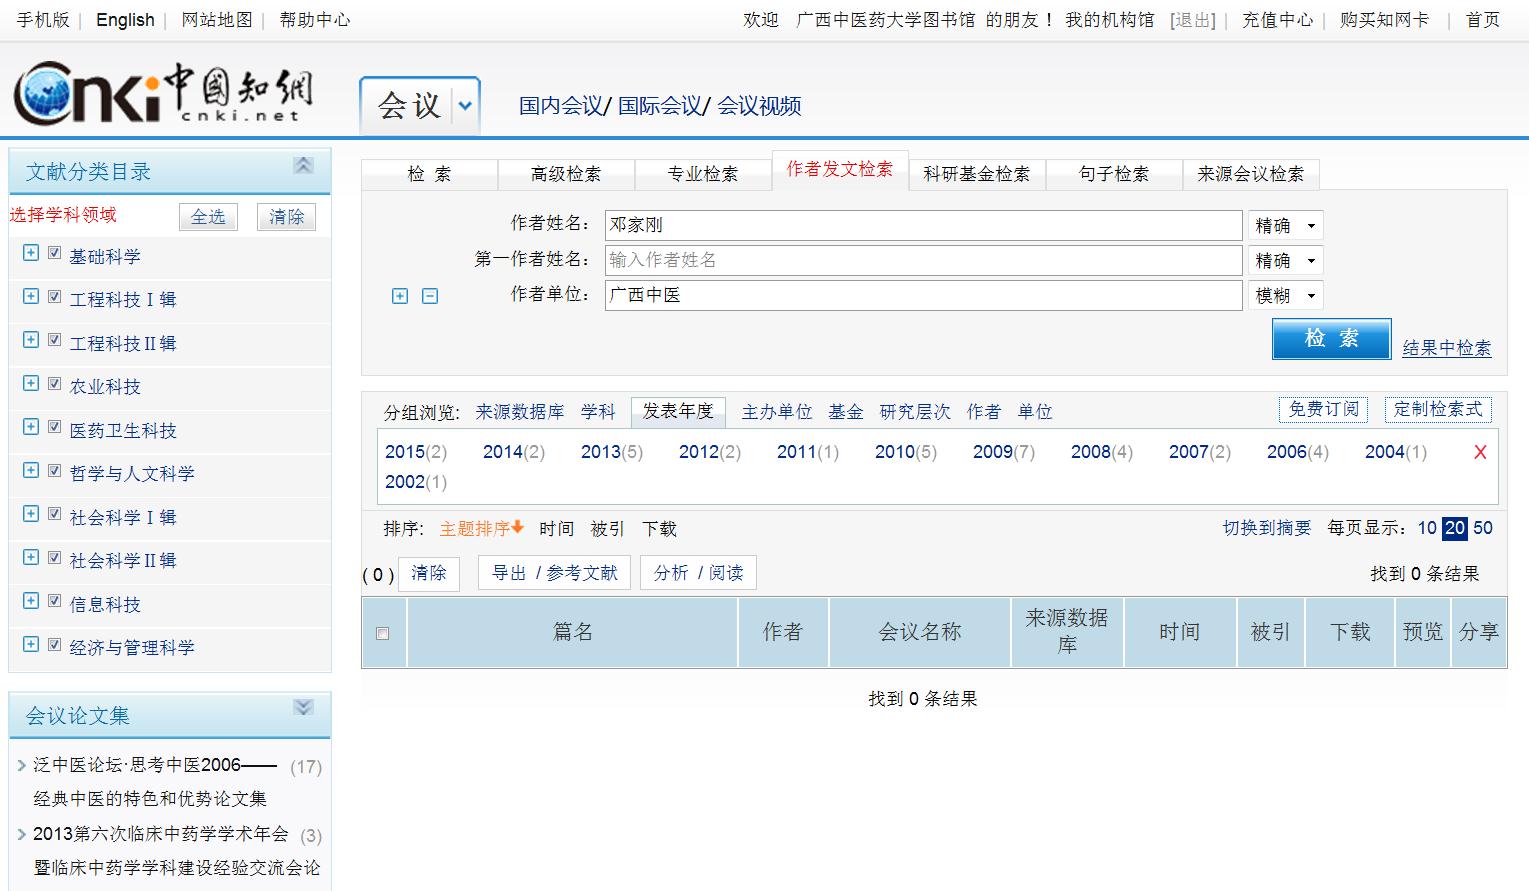Image resolution: width=1529 pixels, height=891 pixels.
Task: Click the minus icon to remove search row
Action: point(430,296)
